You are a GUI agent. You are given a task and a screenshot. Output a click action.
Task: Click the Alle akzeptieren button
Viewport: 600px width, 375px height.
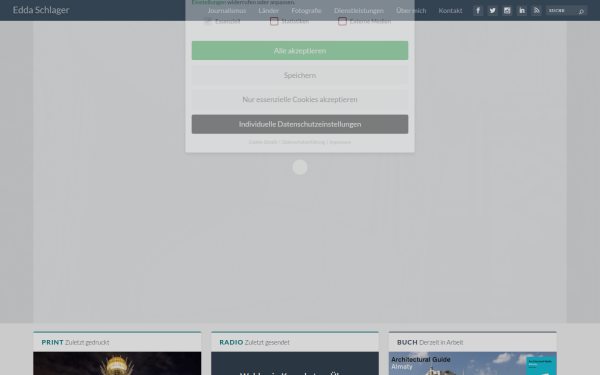pos(300,51)
